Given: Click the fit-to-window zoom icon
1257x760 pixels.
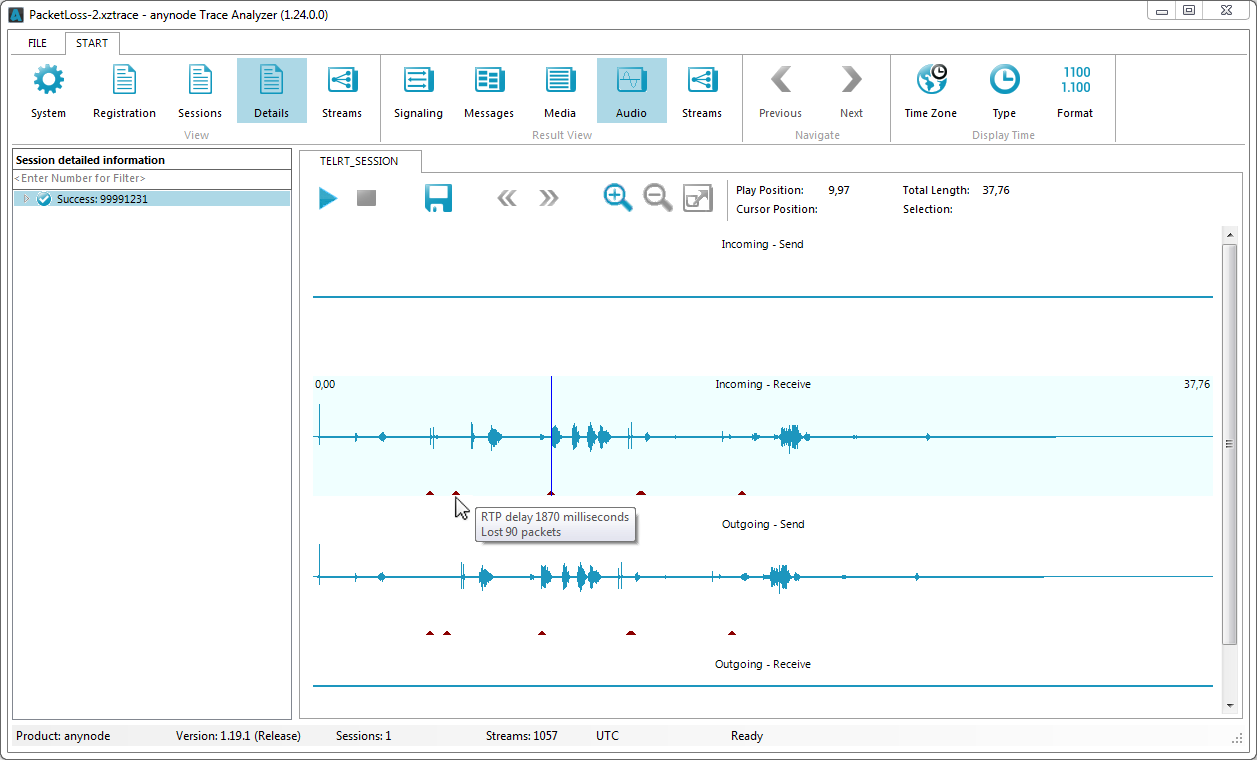Looking at the screenshot, I should (x=697, y=198).
